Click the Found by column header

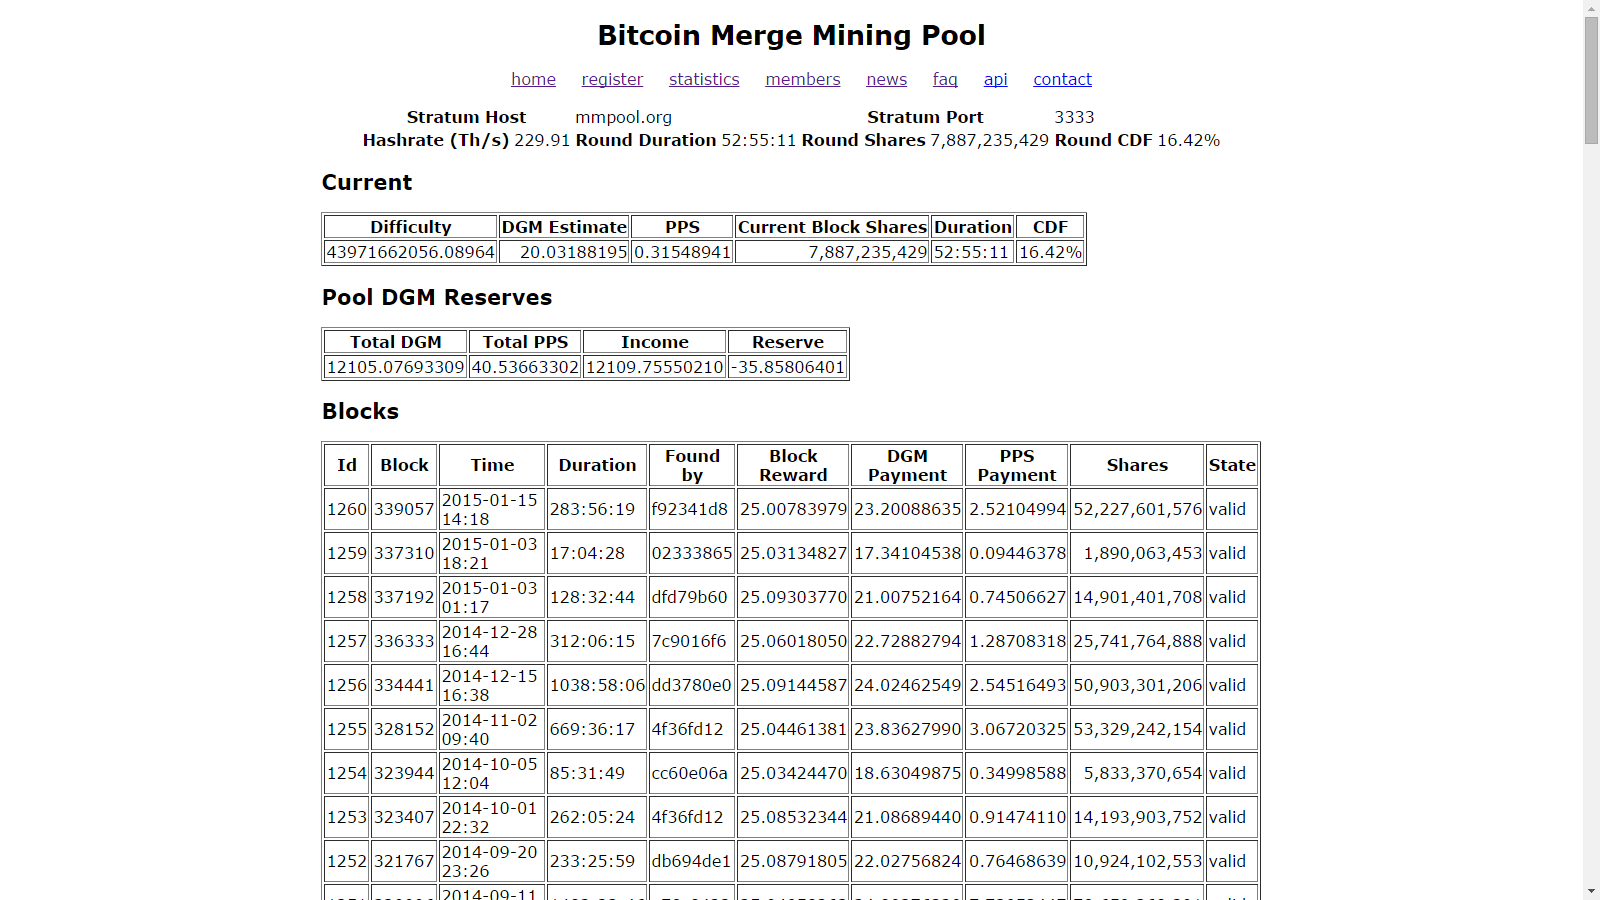[x=692, y=465]
